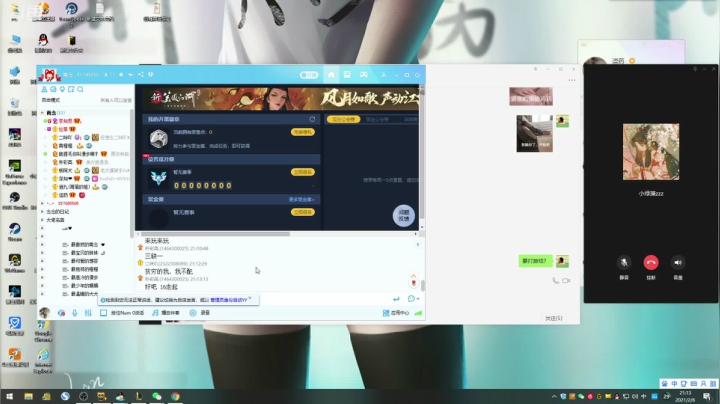Open the audio mixer settings icon

[88, 313]
